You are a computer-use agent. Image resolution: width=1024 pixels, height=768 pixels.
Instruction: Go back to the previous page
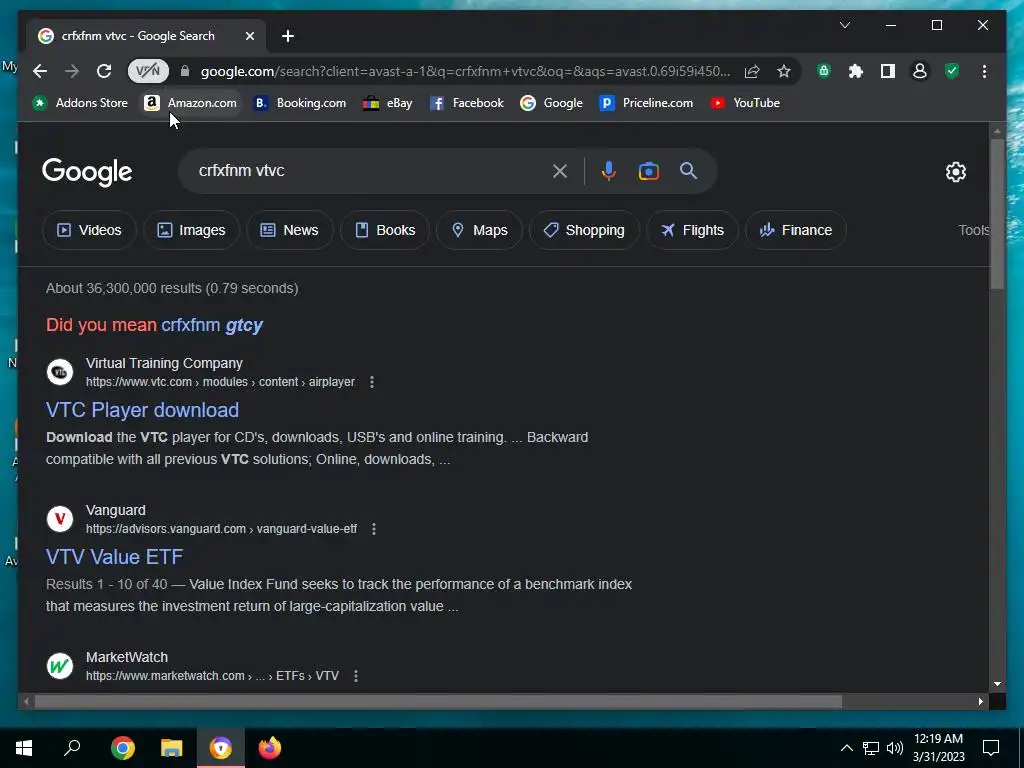(40, 71)
